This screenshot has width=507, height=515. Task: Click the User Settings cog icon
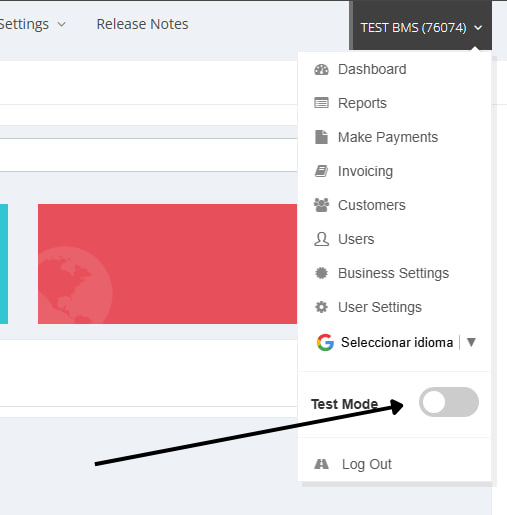click(321, 307)
